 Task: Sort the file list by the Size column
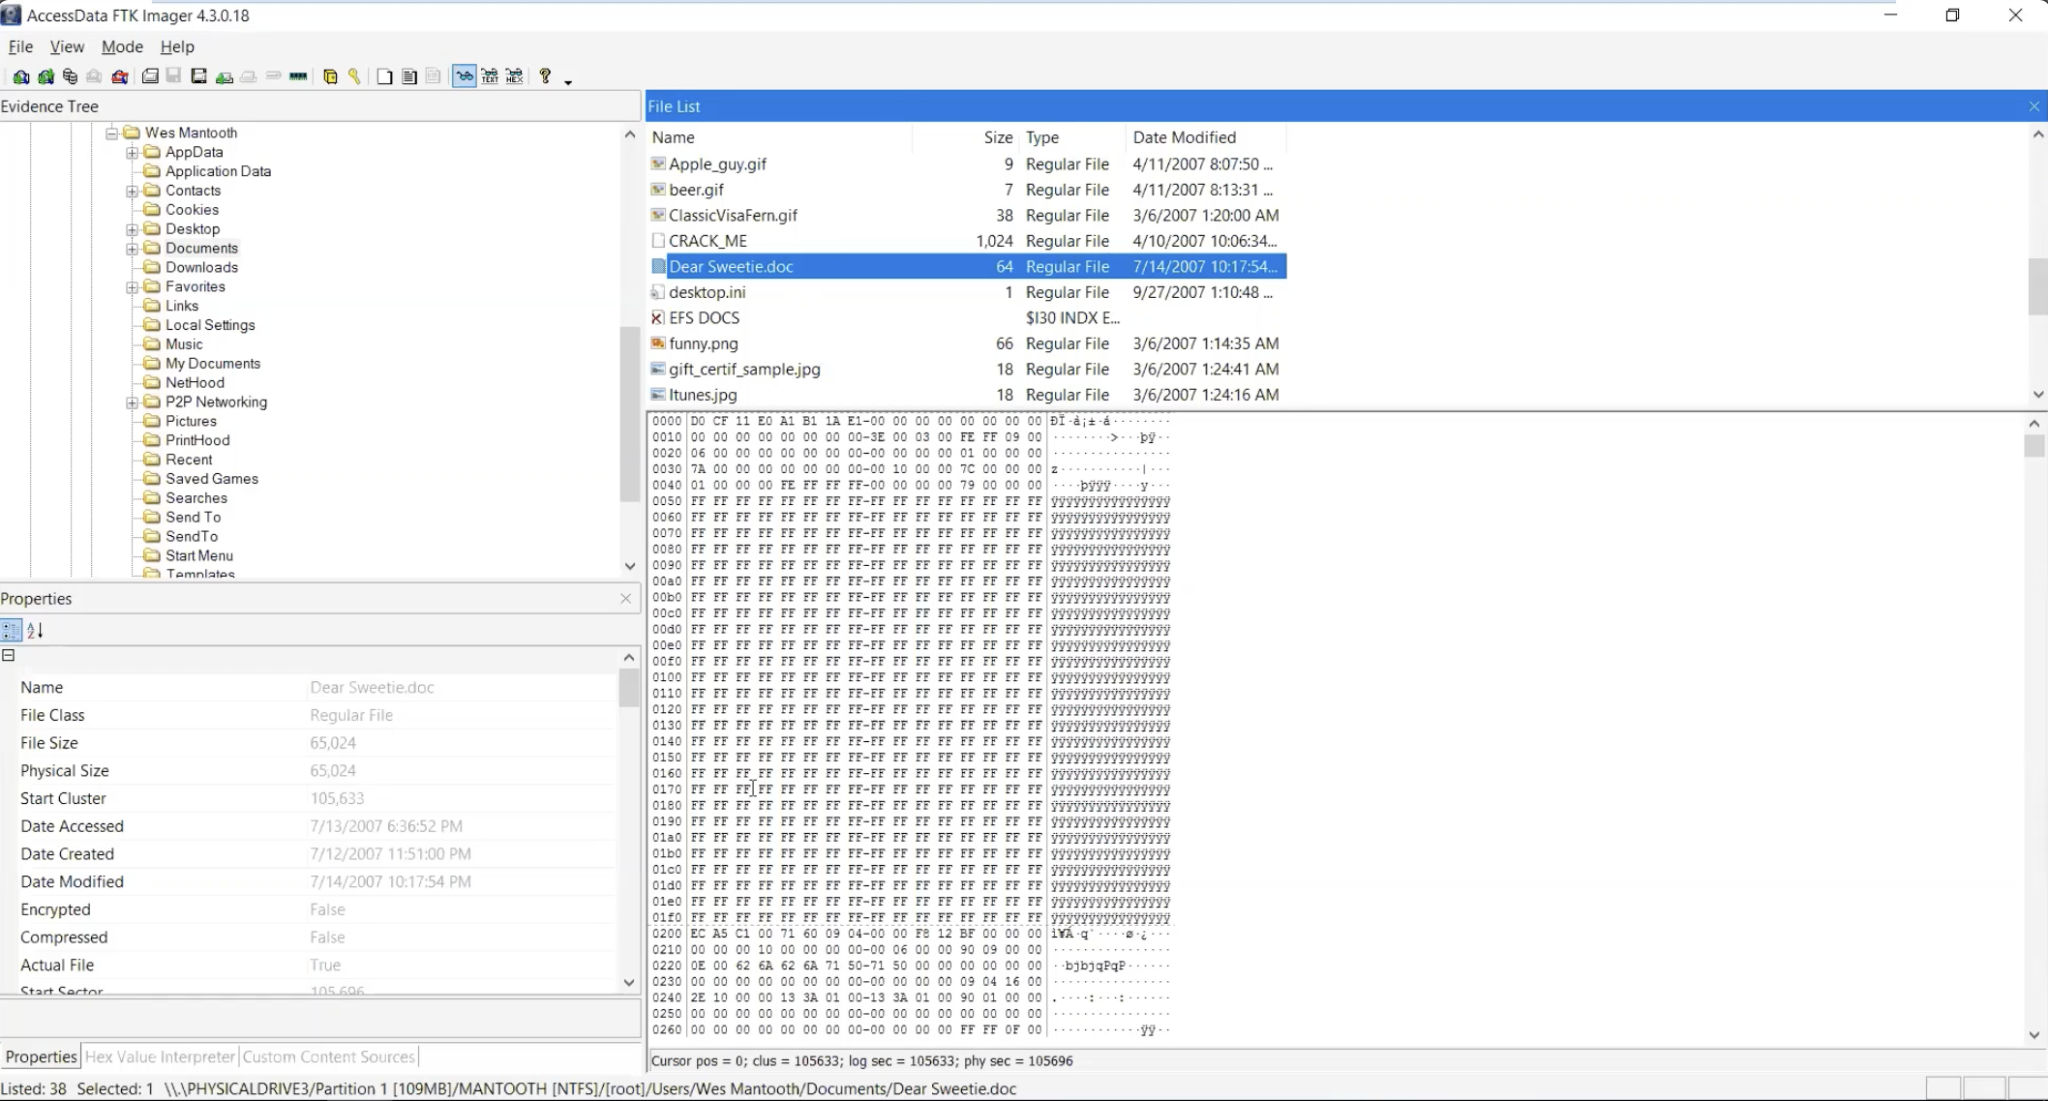pyautogui.click(x=996, y=137)
